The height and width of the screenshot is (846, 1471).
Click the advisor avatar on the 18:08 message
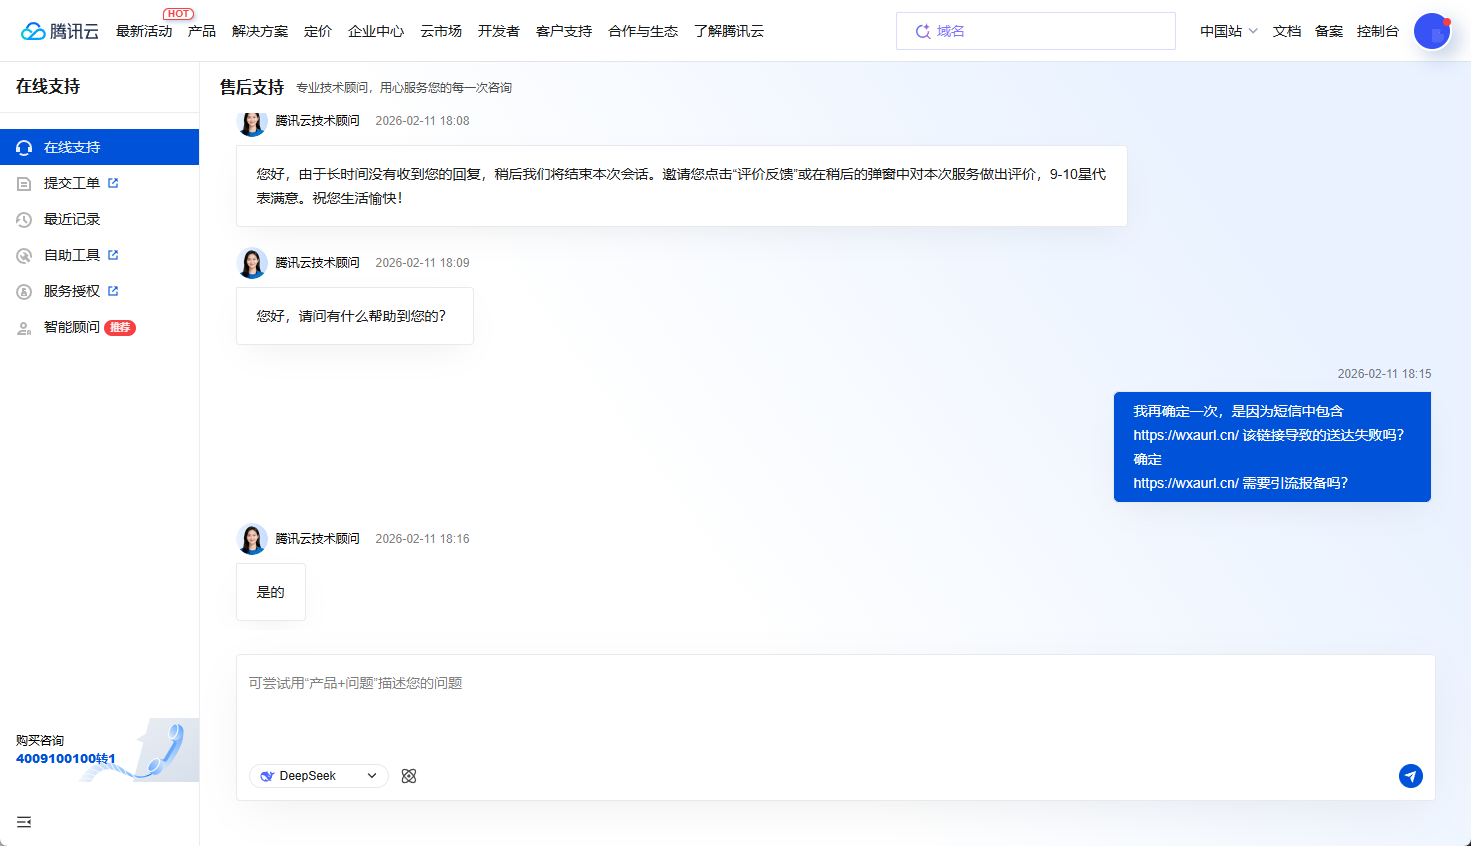(x=252, y=123)
